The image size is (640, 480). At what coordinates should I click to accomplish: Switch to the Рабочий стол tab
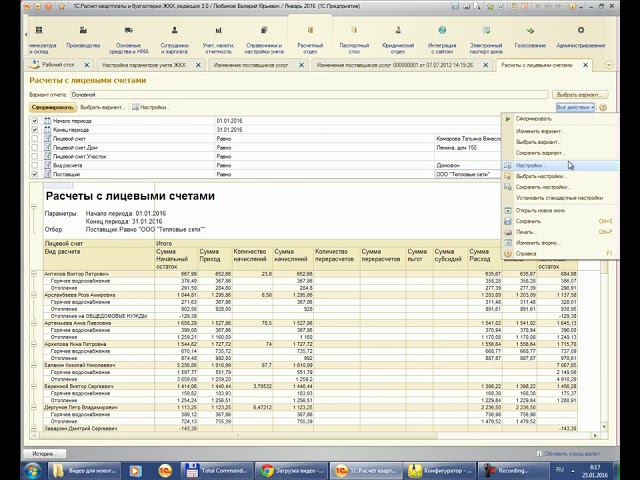coord(58,65)
